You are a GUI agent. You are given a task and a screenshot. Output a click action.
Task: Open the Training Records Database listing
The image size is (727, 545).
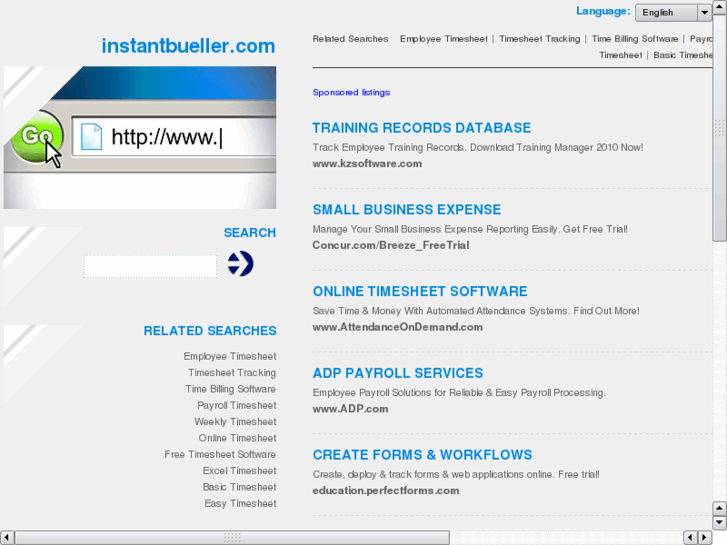coord(421,128)
